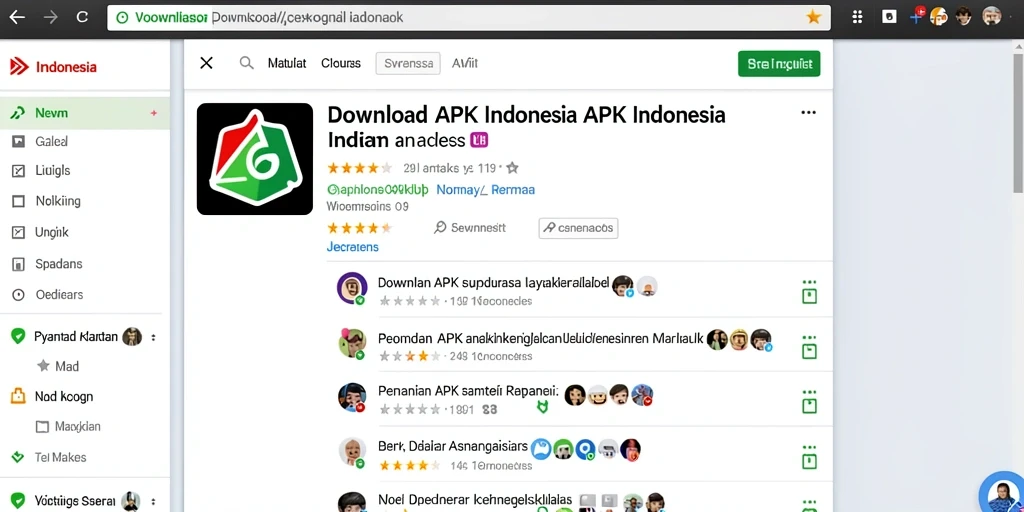
Task: Open the apps grid icon in browser toolbar
Action: [857, 17]
